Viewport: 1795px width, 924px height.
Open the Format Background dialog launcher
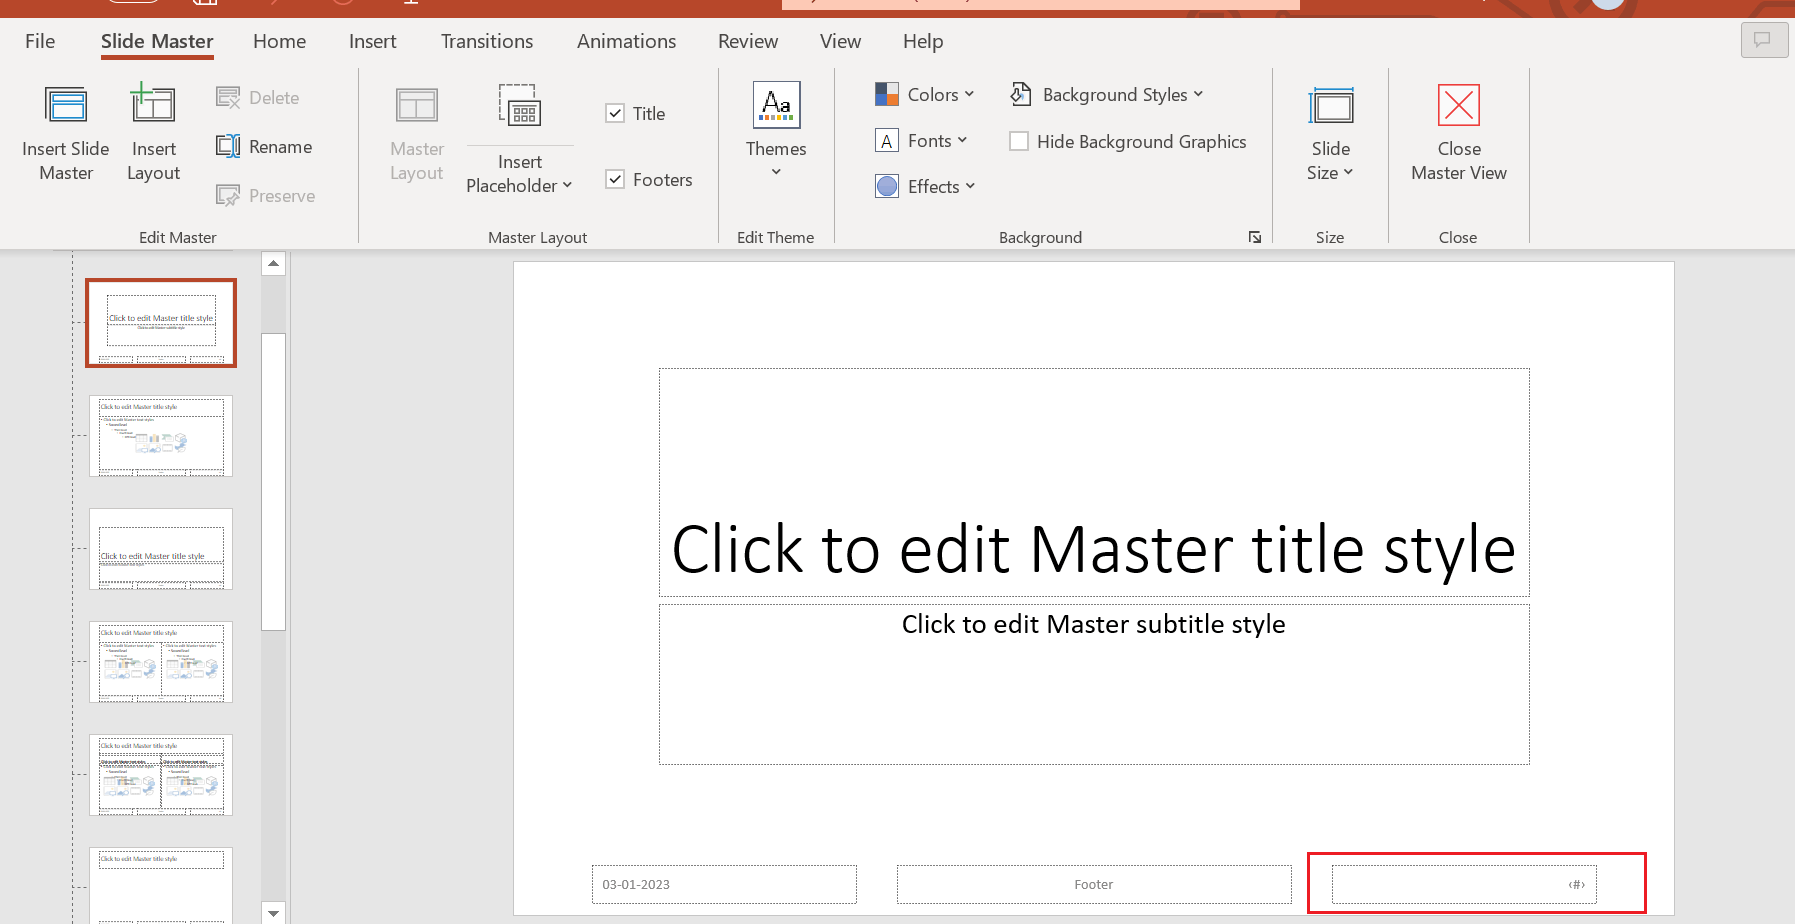coord(1255,237)
